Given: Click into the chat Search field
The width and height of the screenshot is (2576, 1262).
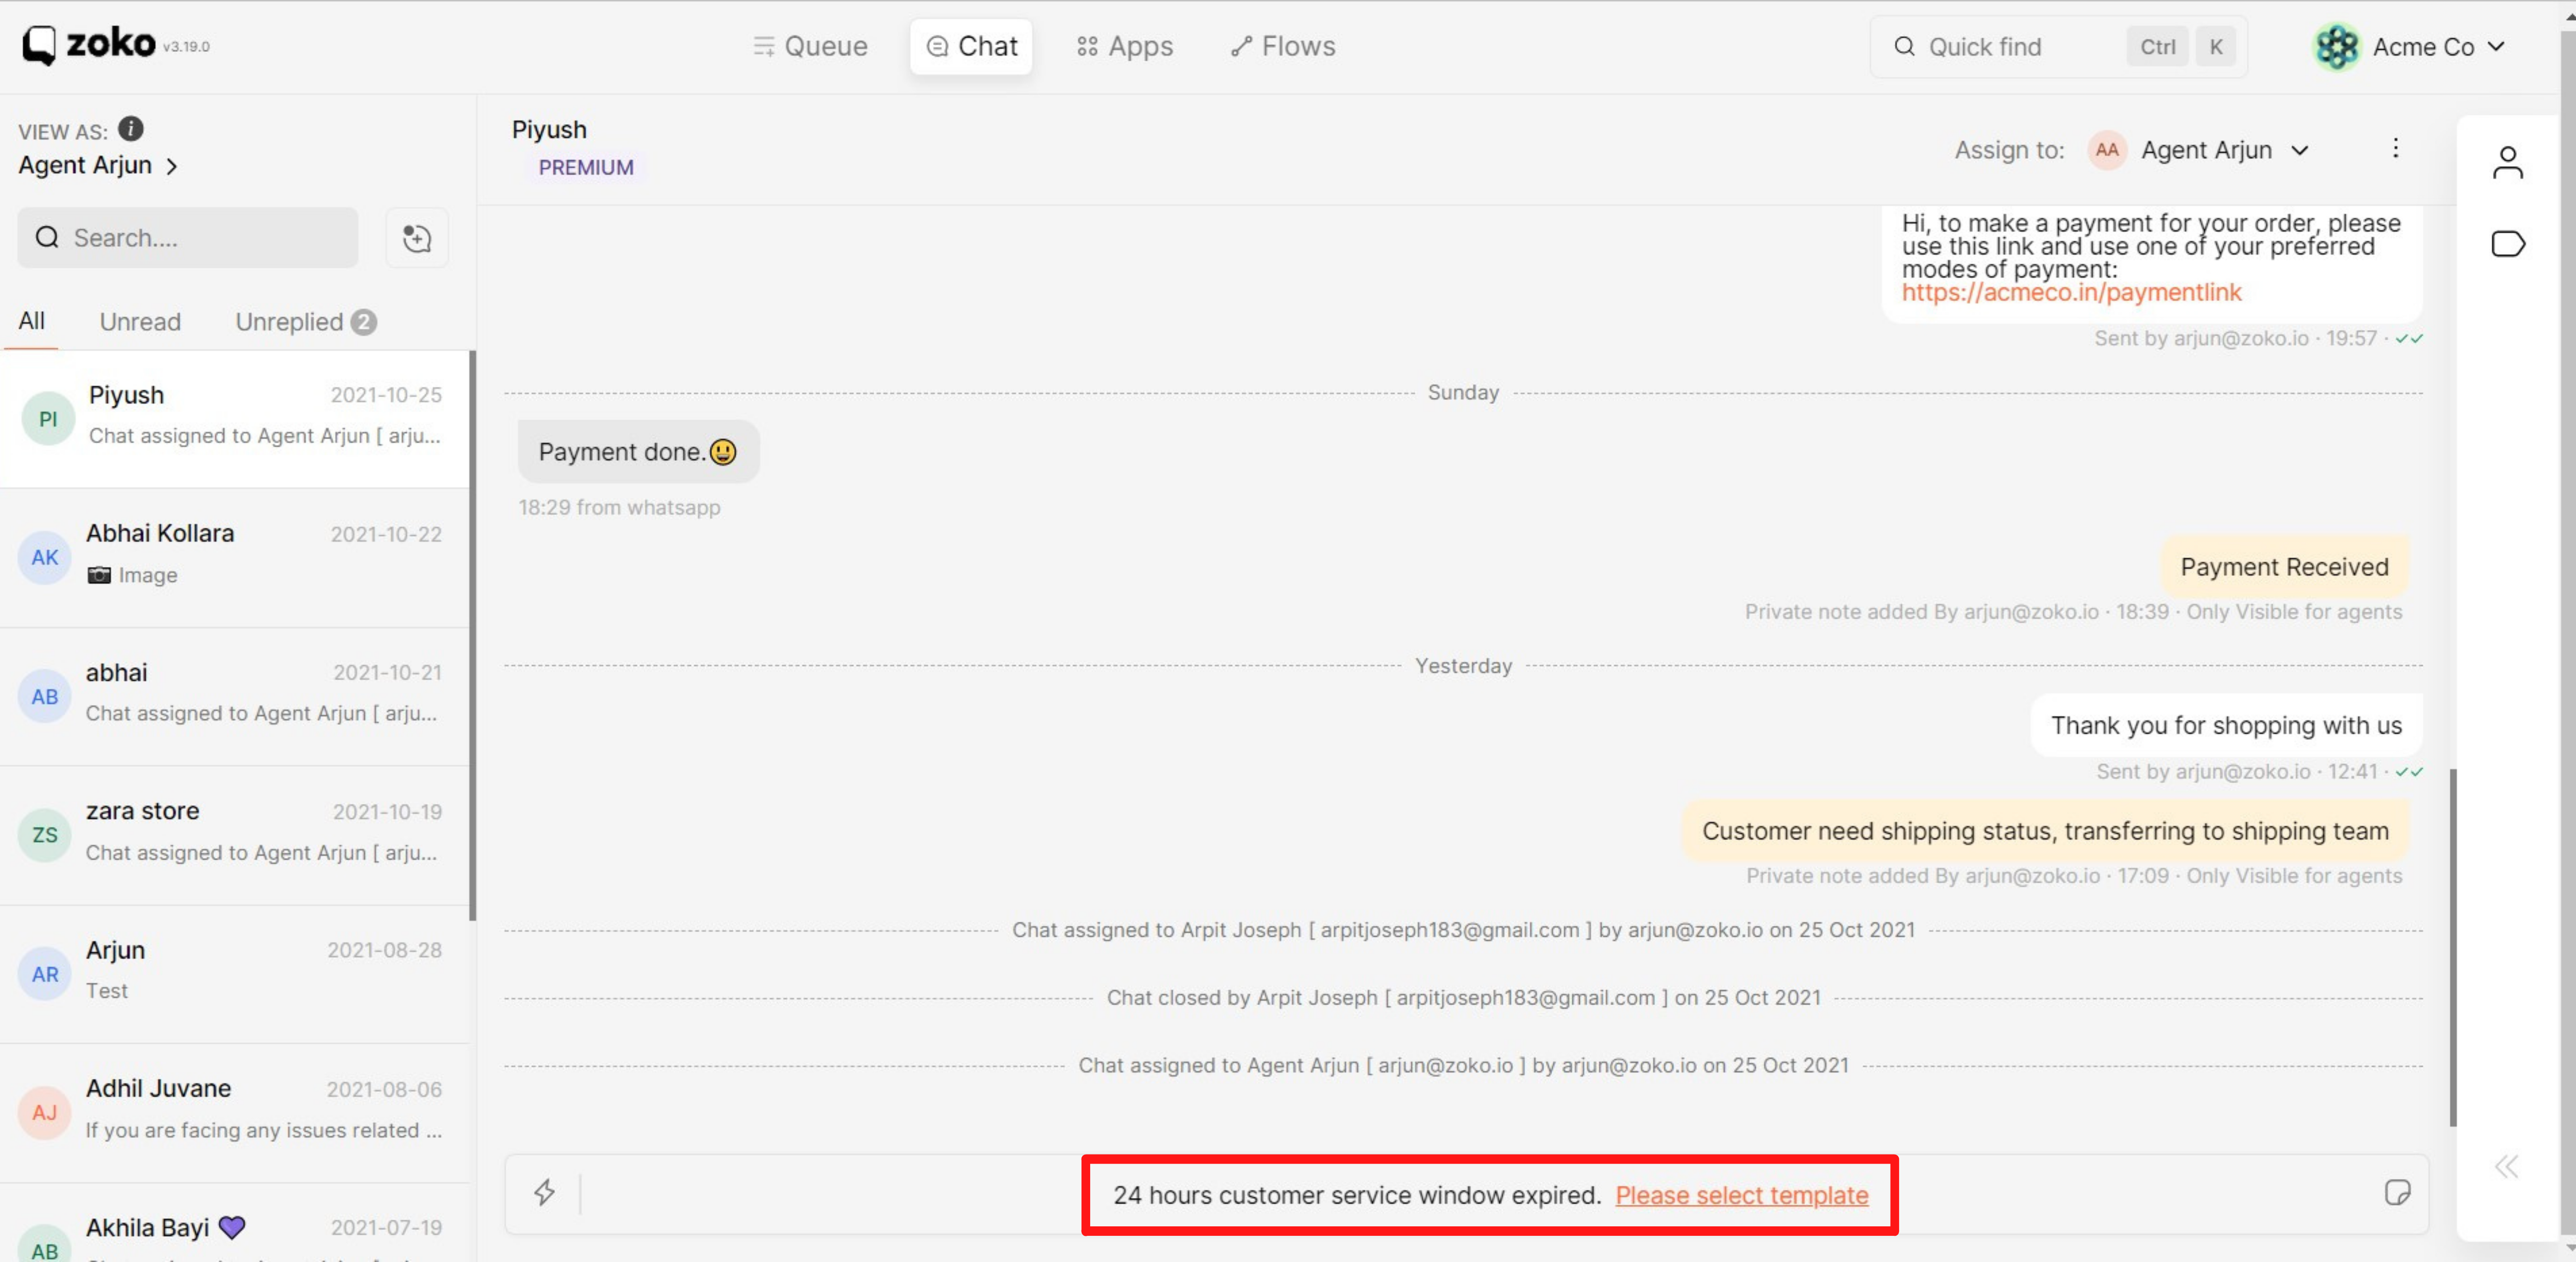Looking at the screenshot, I should 188,238.
